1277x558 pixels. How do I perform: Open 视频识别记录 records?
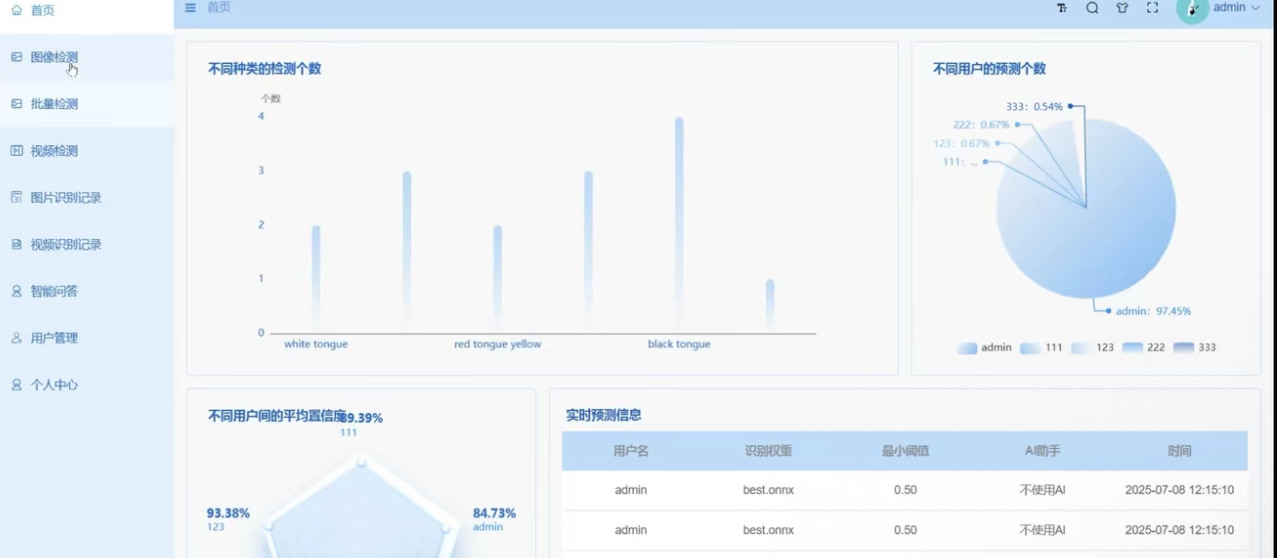tap(87, 244)
